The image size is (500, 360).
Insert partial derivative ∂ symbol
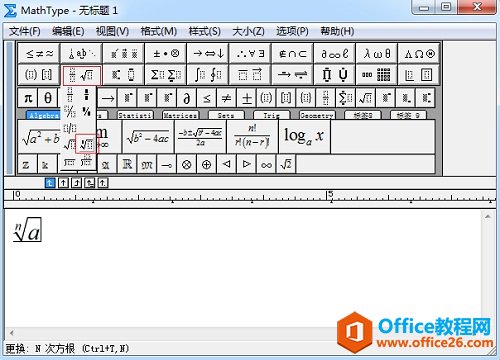(187, 98)
